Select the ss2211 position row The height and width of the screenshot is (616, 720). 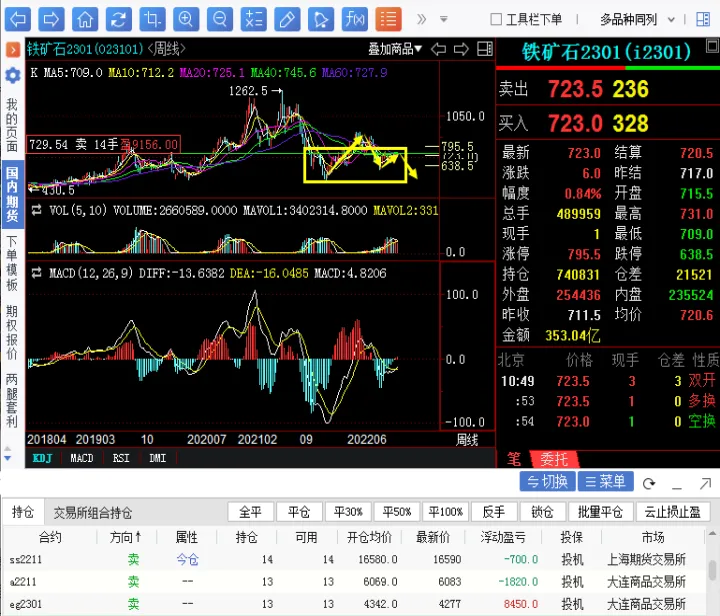[353, 559]
